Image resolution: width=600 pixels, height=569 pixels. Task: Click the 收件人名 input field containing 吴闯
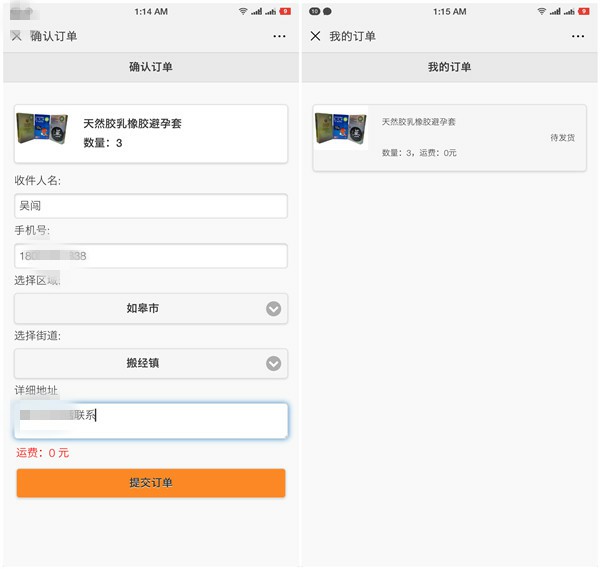[151, 206]
